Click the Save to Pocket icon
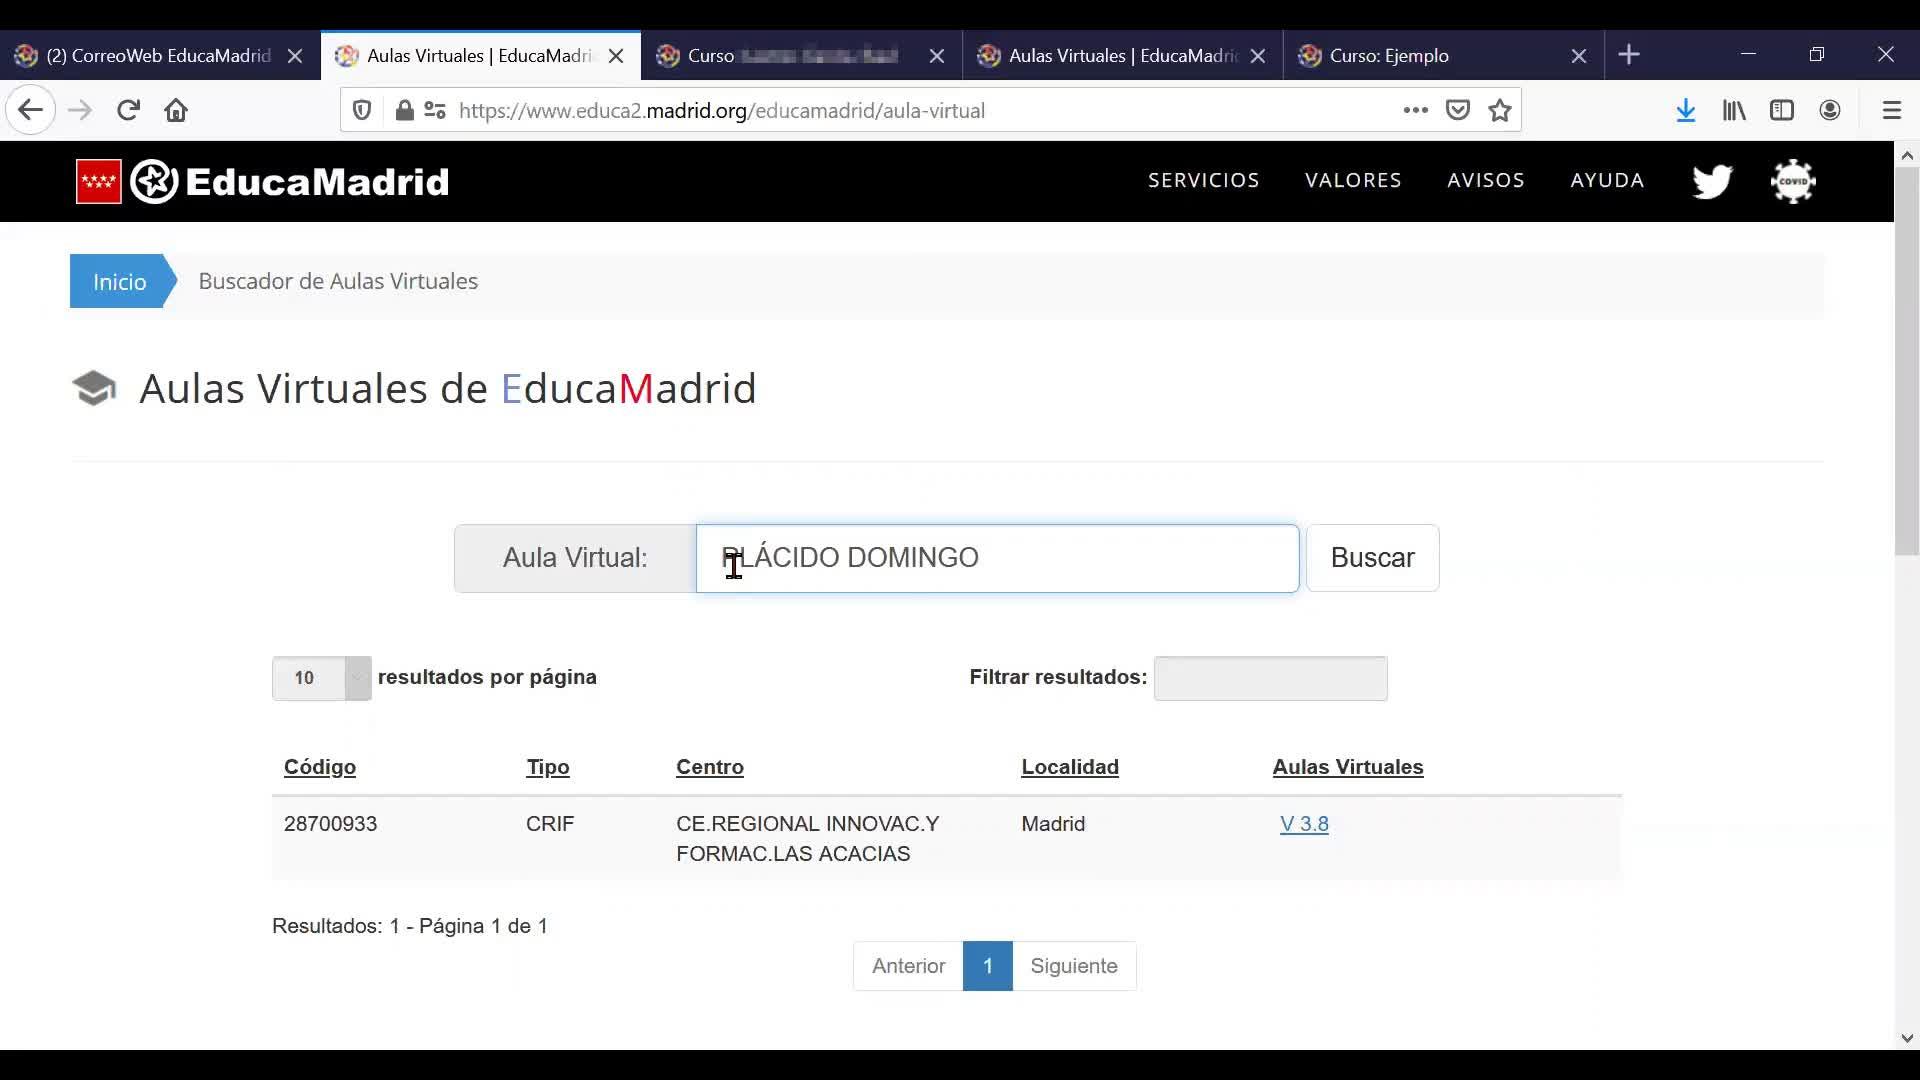This screenshot has width=1920, height=1080. (x=1458, y=110)
